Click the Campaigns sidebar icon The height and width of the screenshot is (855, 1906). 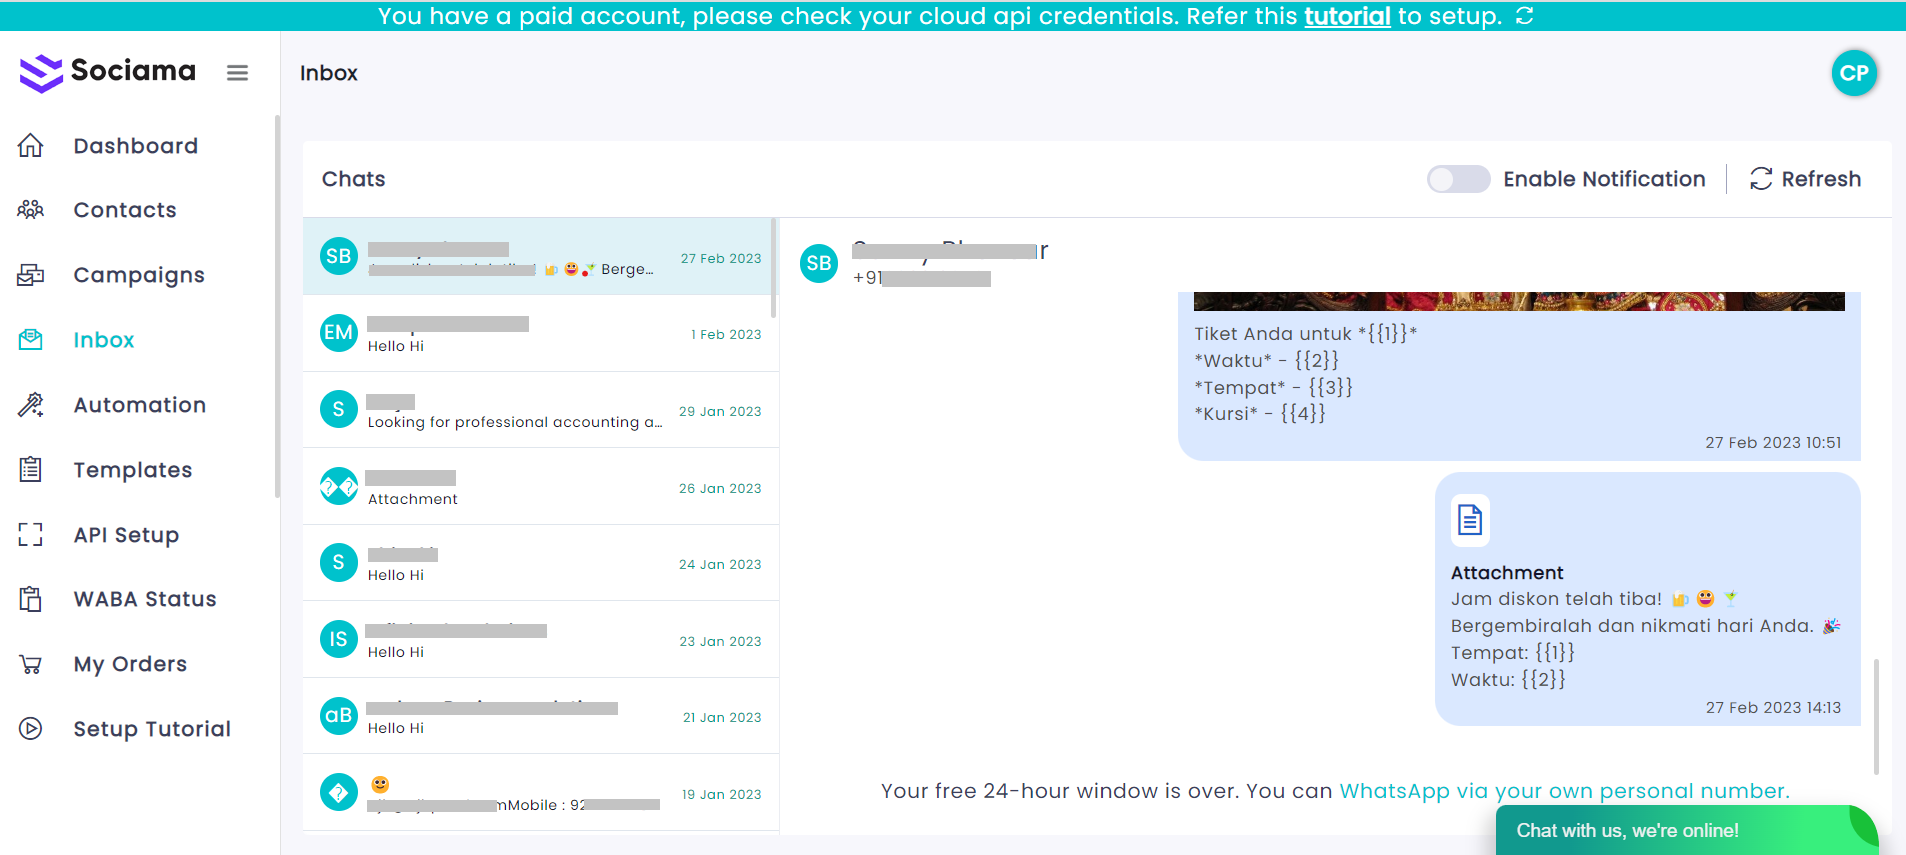[x=31, y=275]
